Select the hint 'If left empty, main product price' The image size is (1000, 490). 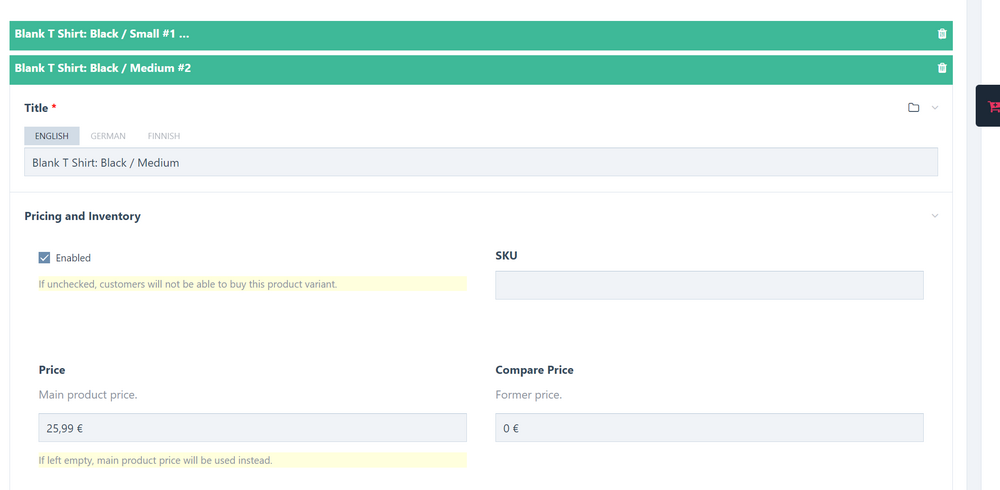[156, 460]
